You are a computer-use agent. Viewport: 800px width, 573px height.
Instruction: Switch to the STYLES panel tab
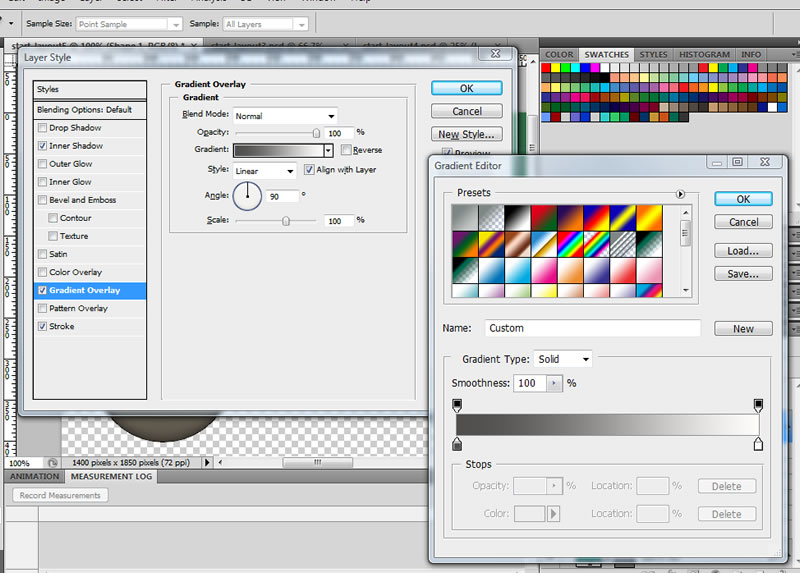653,54
